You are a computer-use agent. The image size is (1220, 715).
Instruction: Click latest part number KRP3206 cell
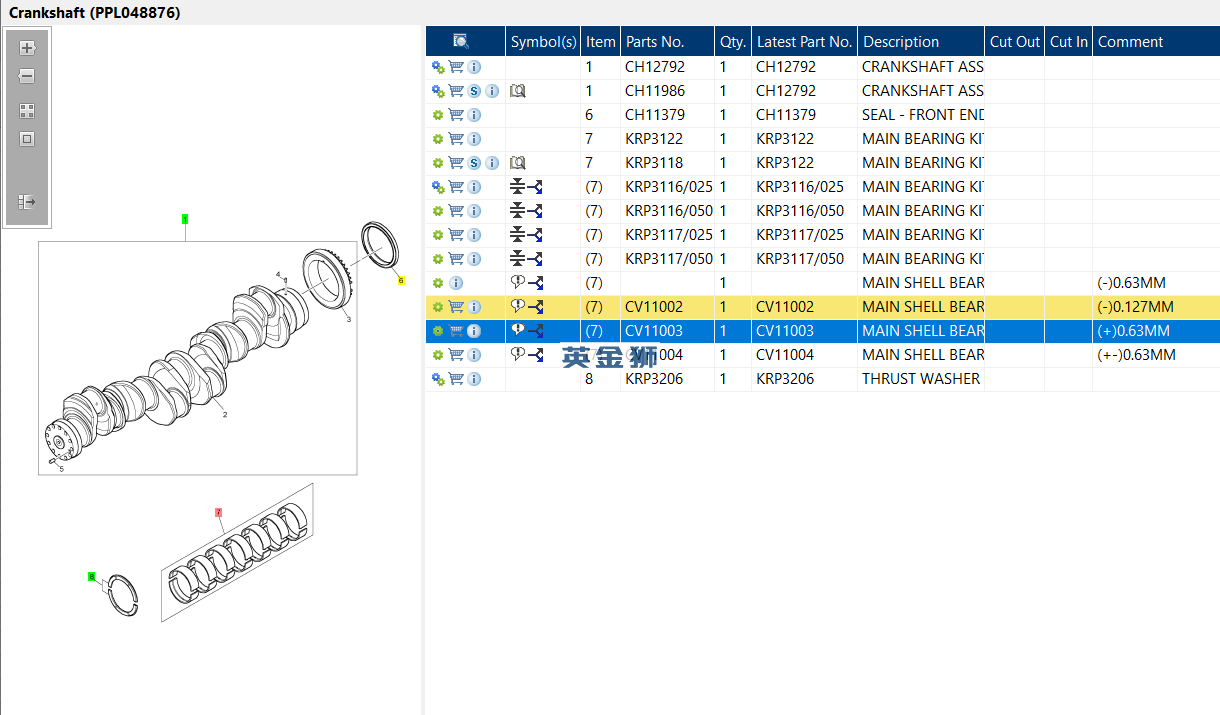(804, 379)
